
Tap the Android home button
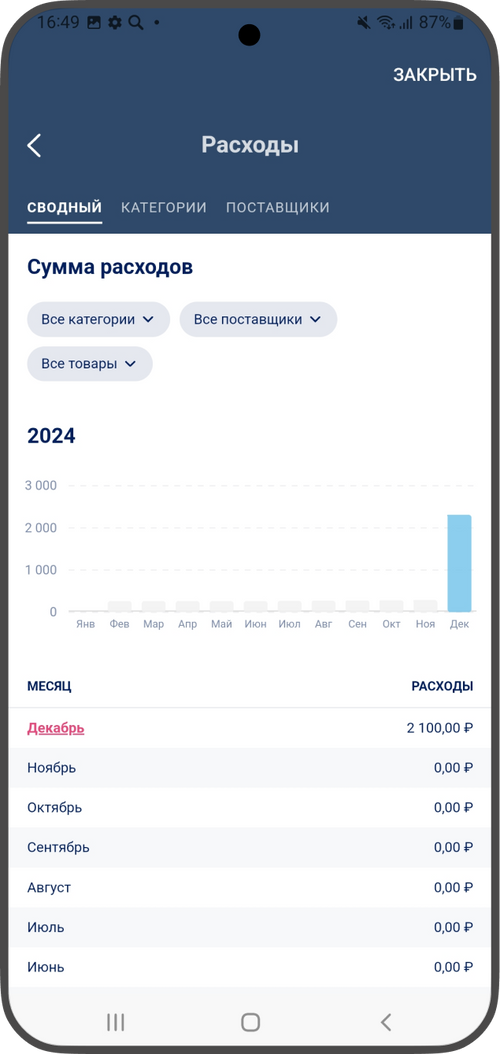(x=250, y=1022)
